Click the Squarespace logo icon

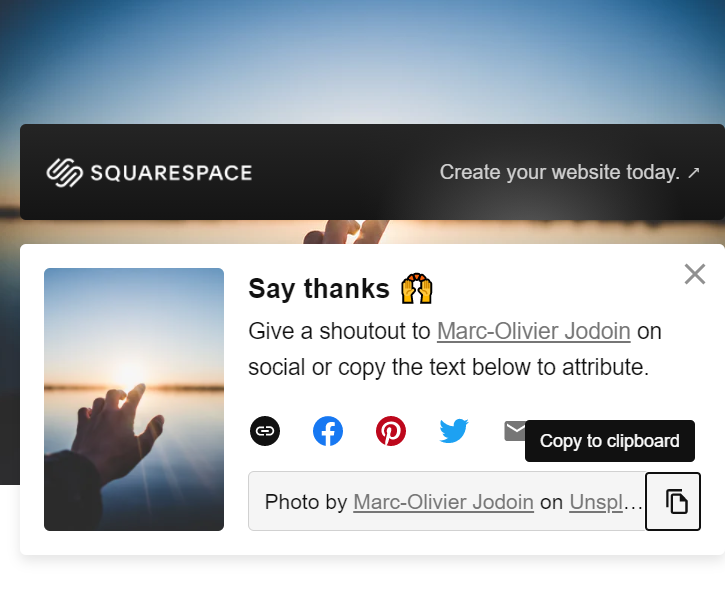[64, 172]
